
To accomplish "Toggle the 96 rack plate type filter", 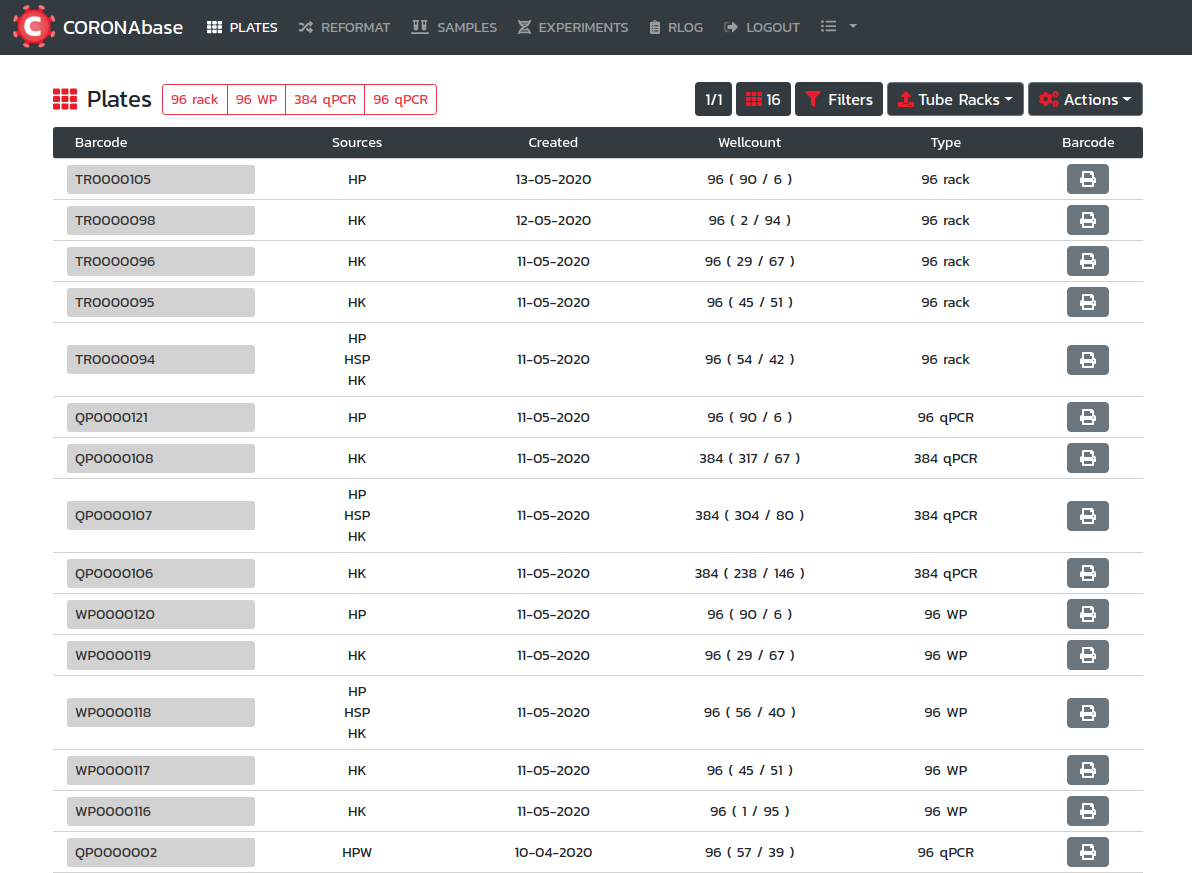I will (194, 100).
